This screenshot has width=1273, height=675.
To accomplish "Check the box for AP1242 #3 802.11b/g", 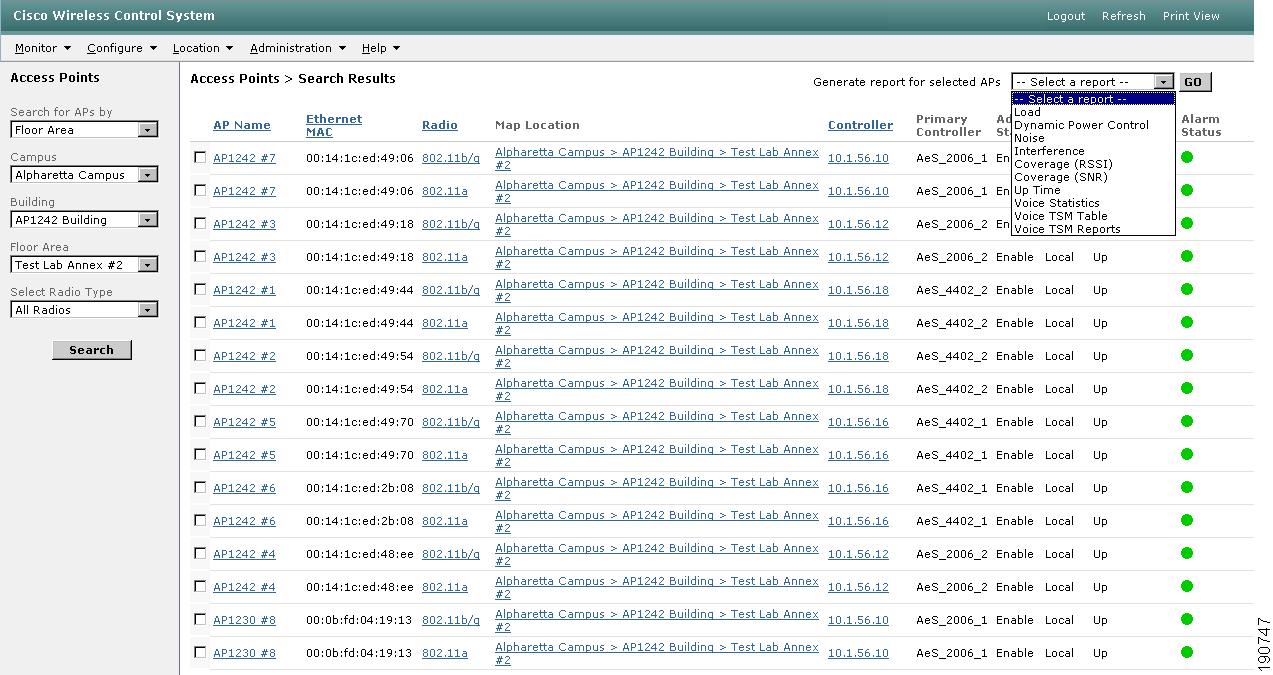I will pos(200,223).
